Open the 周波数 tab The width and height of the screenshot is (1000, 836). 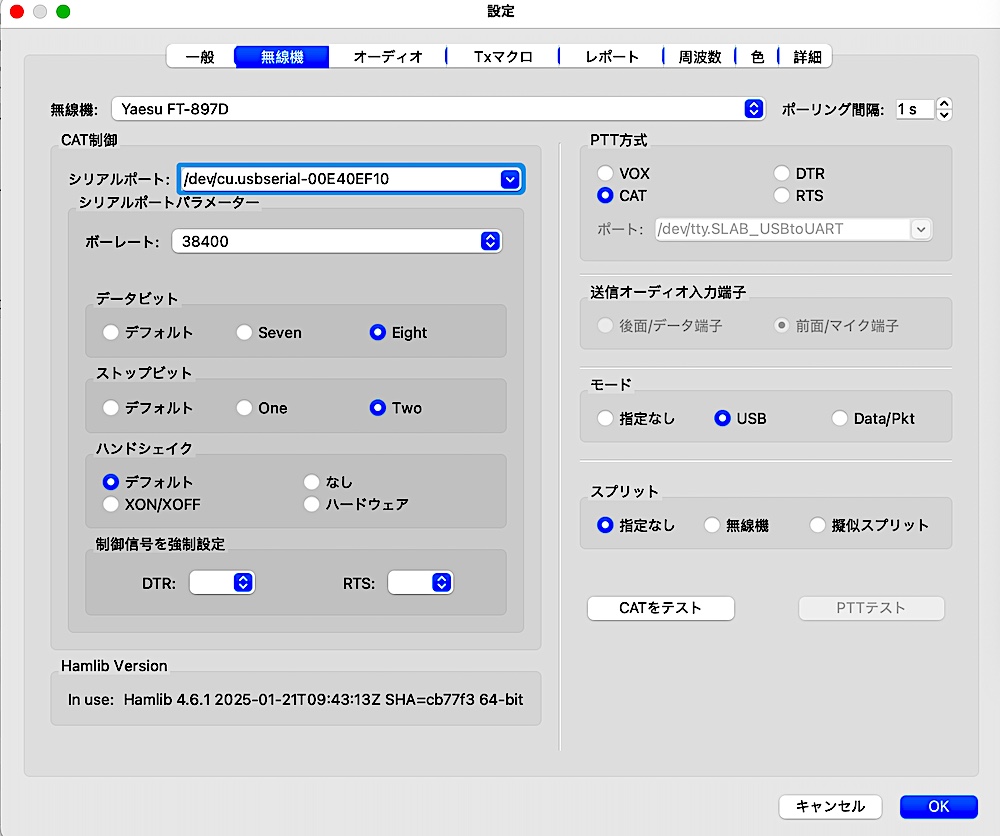699,57
